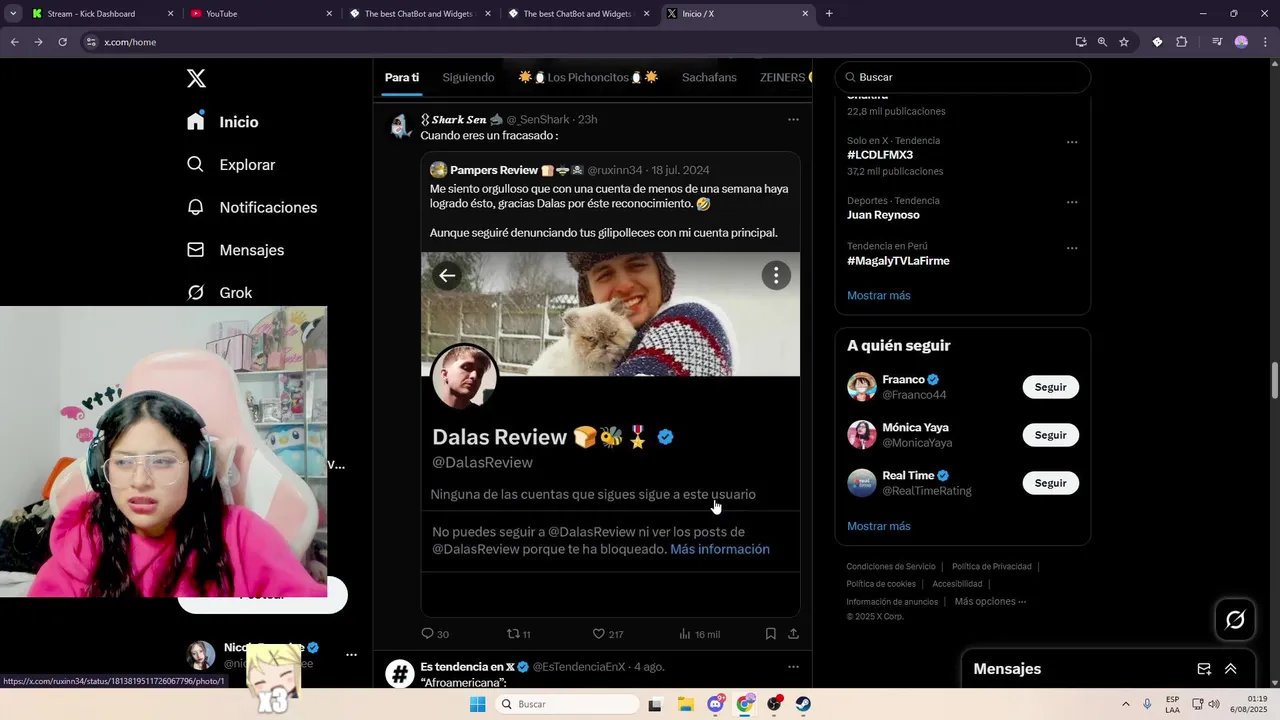Click Mostrar más under trends

click(879, 296)
